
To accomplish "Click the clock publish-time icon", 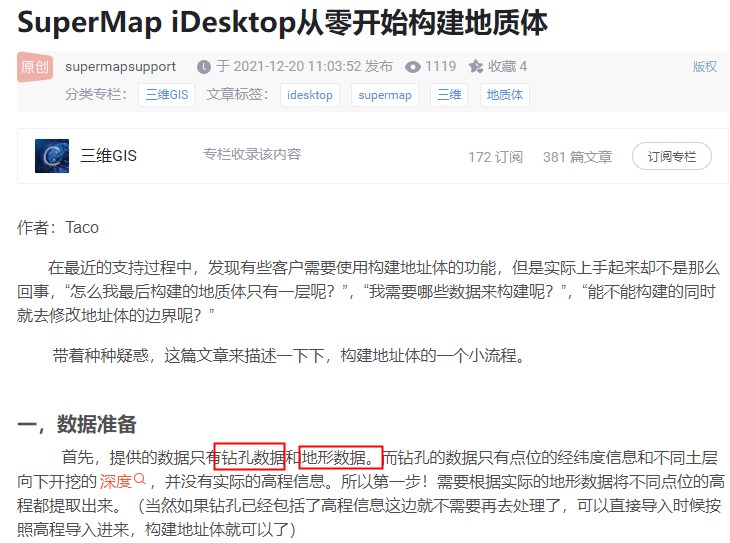I will pos(204,67).
